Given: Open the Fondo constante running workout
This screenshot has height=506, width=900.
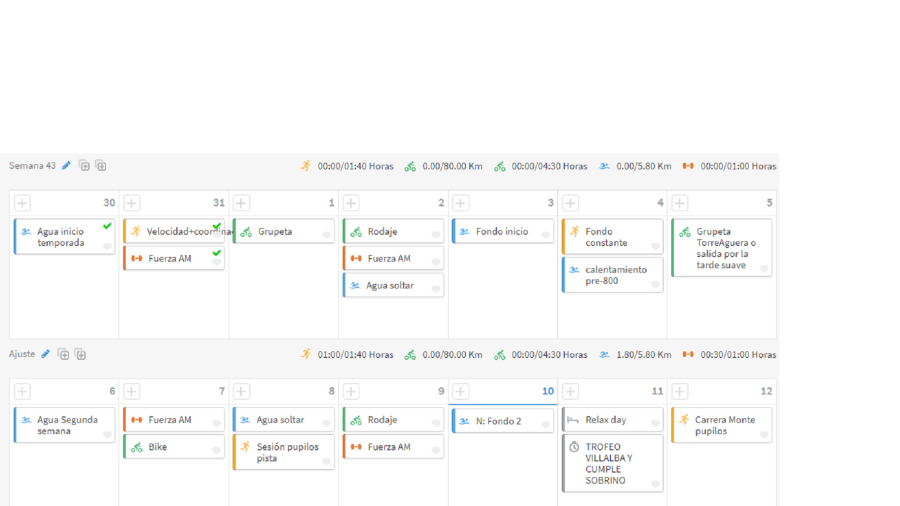Looking at the screenshot, I should point(610,237).
